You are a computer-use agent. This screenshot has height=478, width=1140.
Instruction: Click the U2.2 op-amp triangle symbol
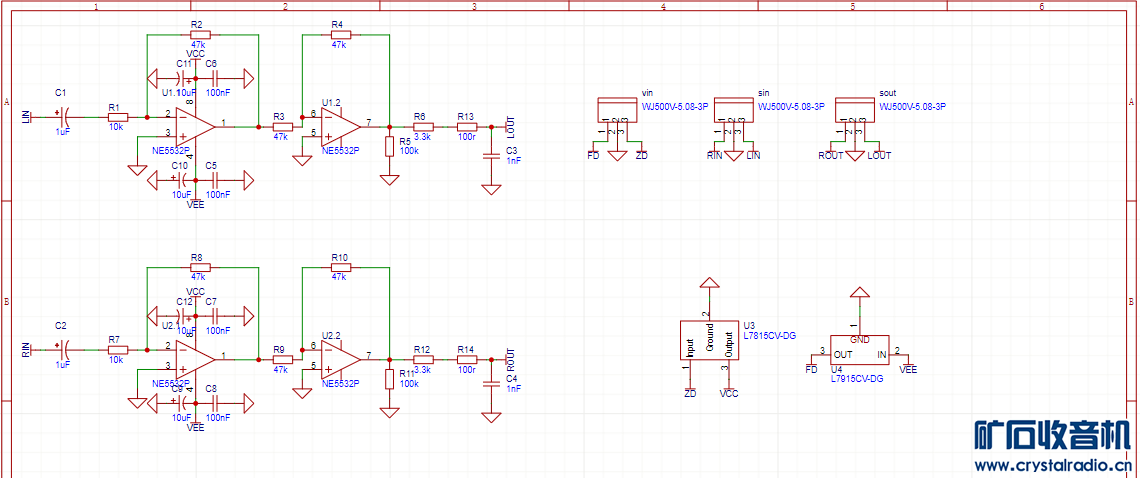point(341,356)
